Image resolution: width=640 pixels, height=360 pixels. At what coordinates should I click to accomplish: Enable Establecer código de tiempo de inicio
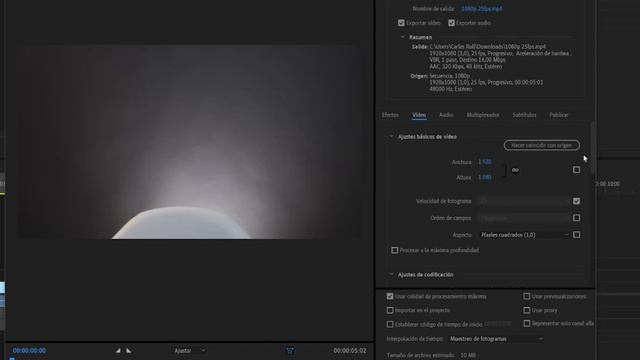pyautogui.click(x=390, y=324)
